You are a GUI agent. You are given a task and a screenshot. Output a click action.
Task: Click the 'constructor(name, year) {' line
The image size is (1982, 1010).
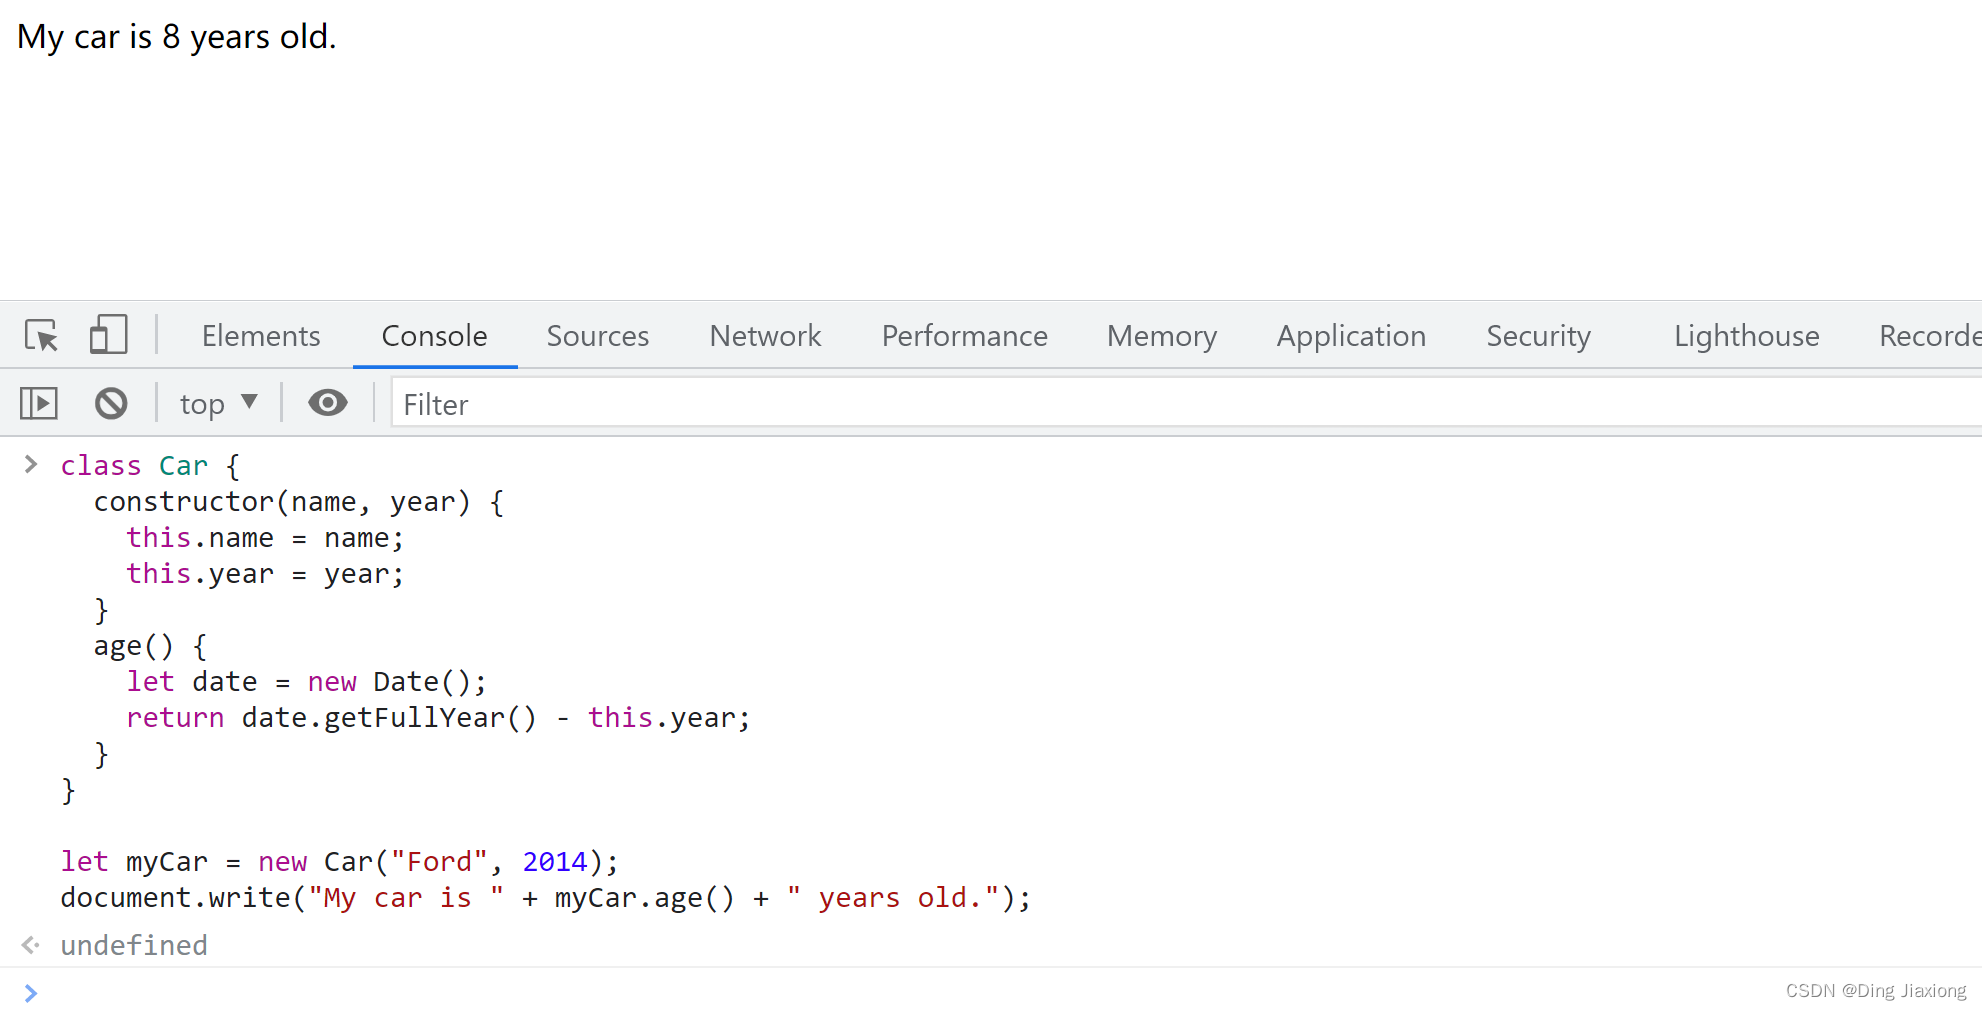click(x=299, y=502)
